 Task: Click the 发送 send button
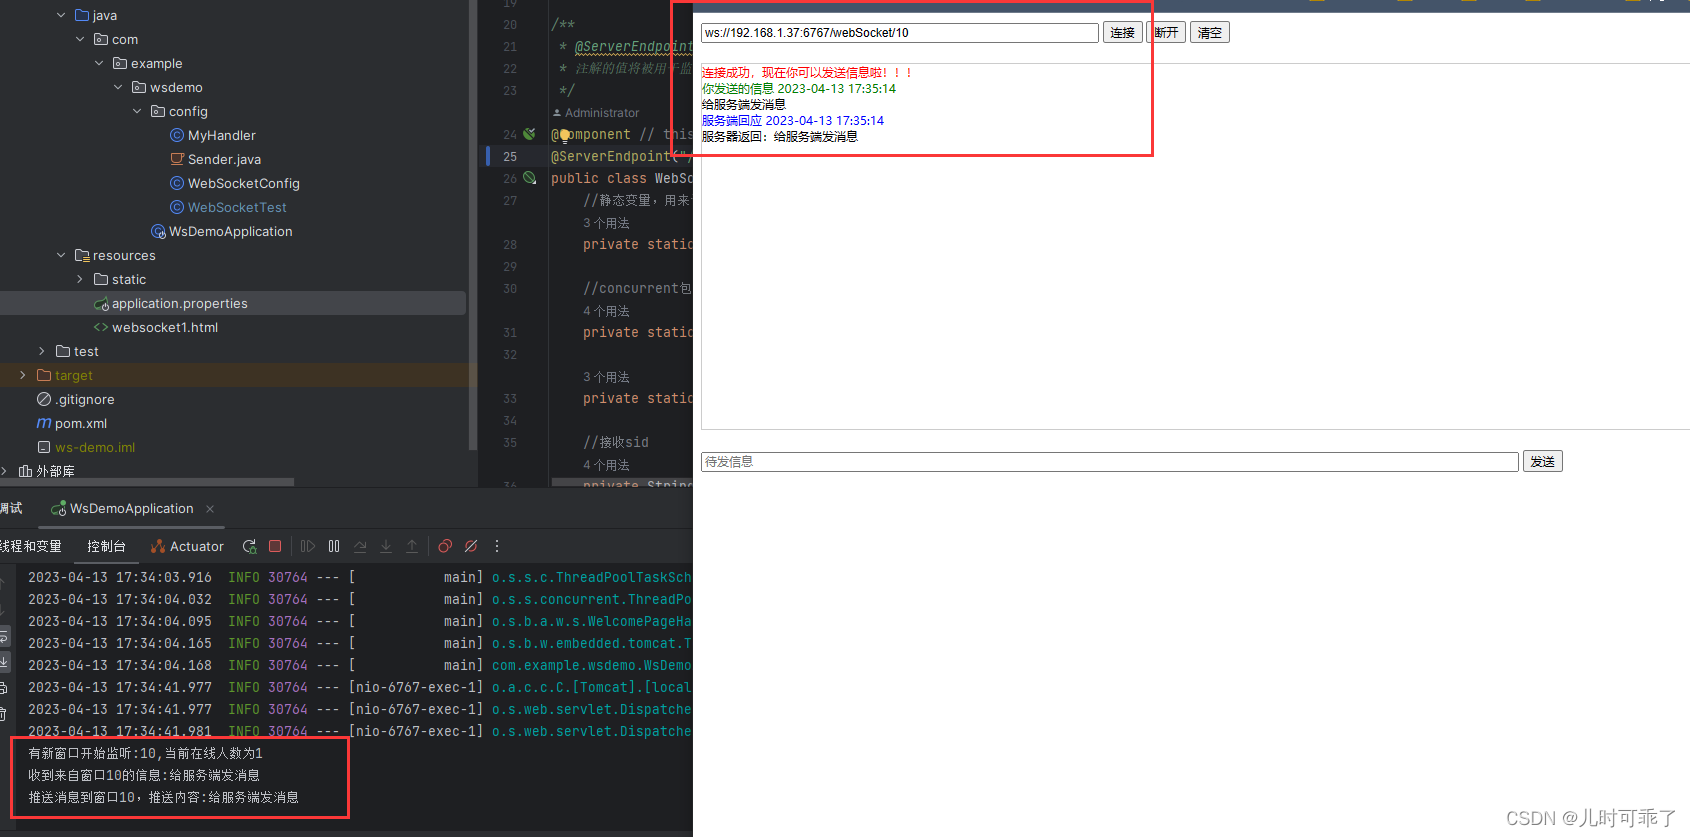(1543, 461)
